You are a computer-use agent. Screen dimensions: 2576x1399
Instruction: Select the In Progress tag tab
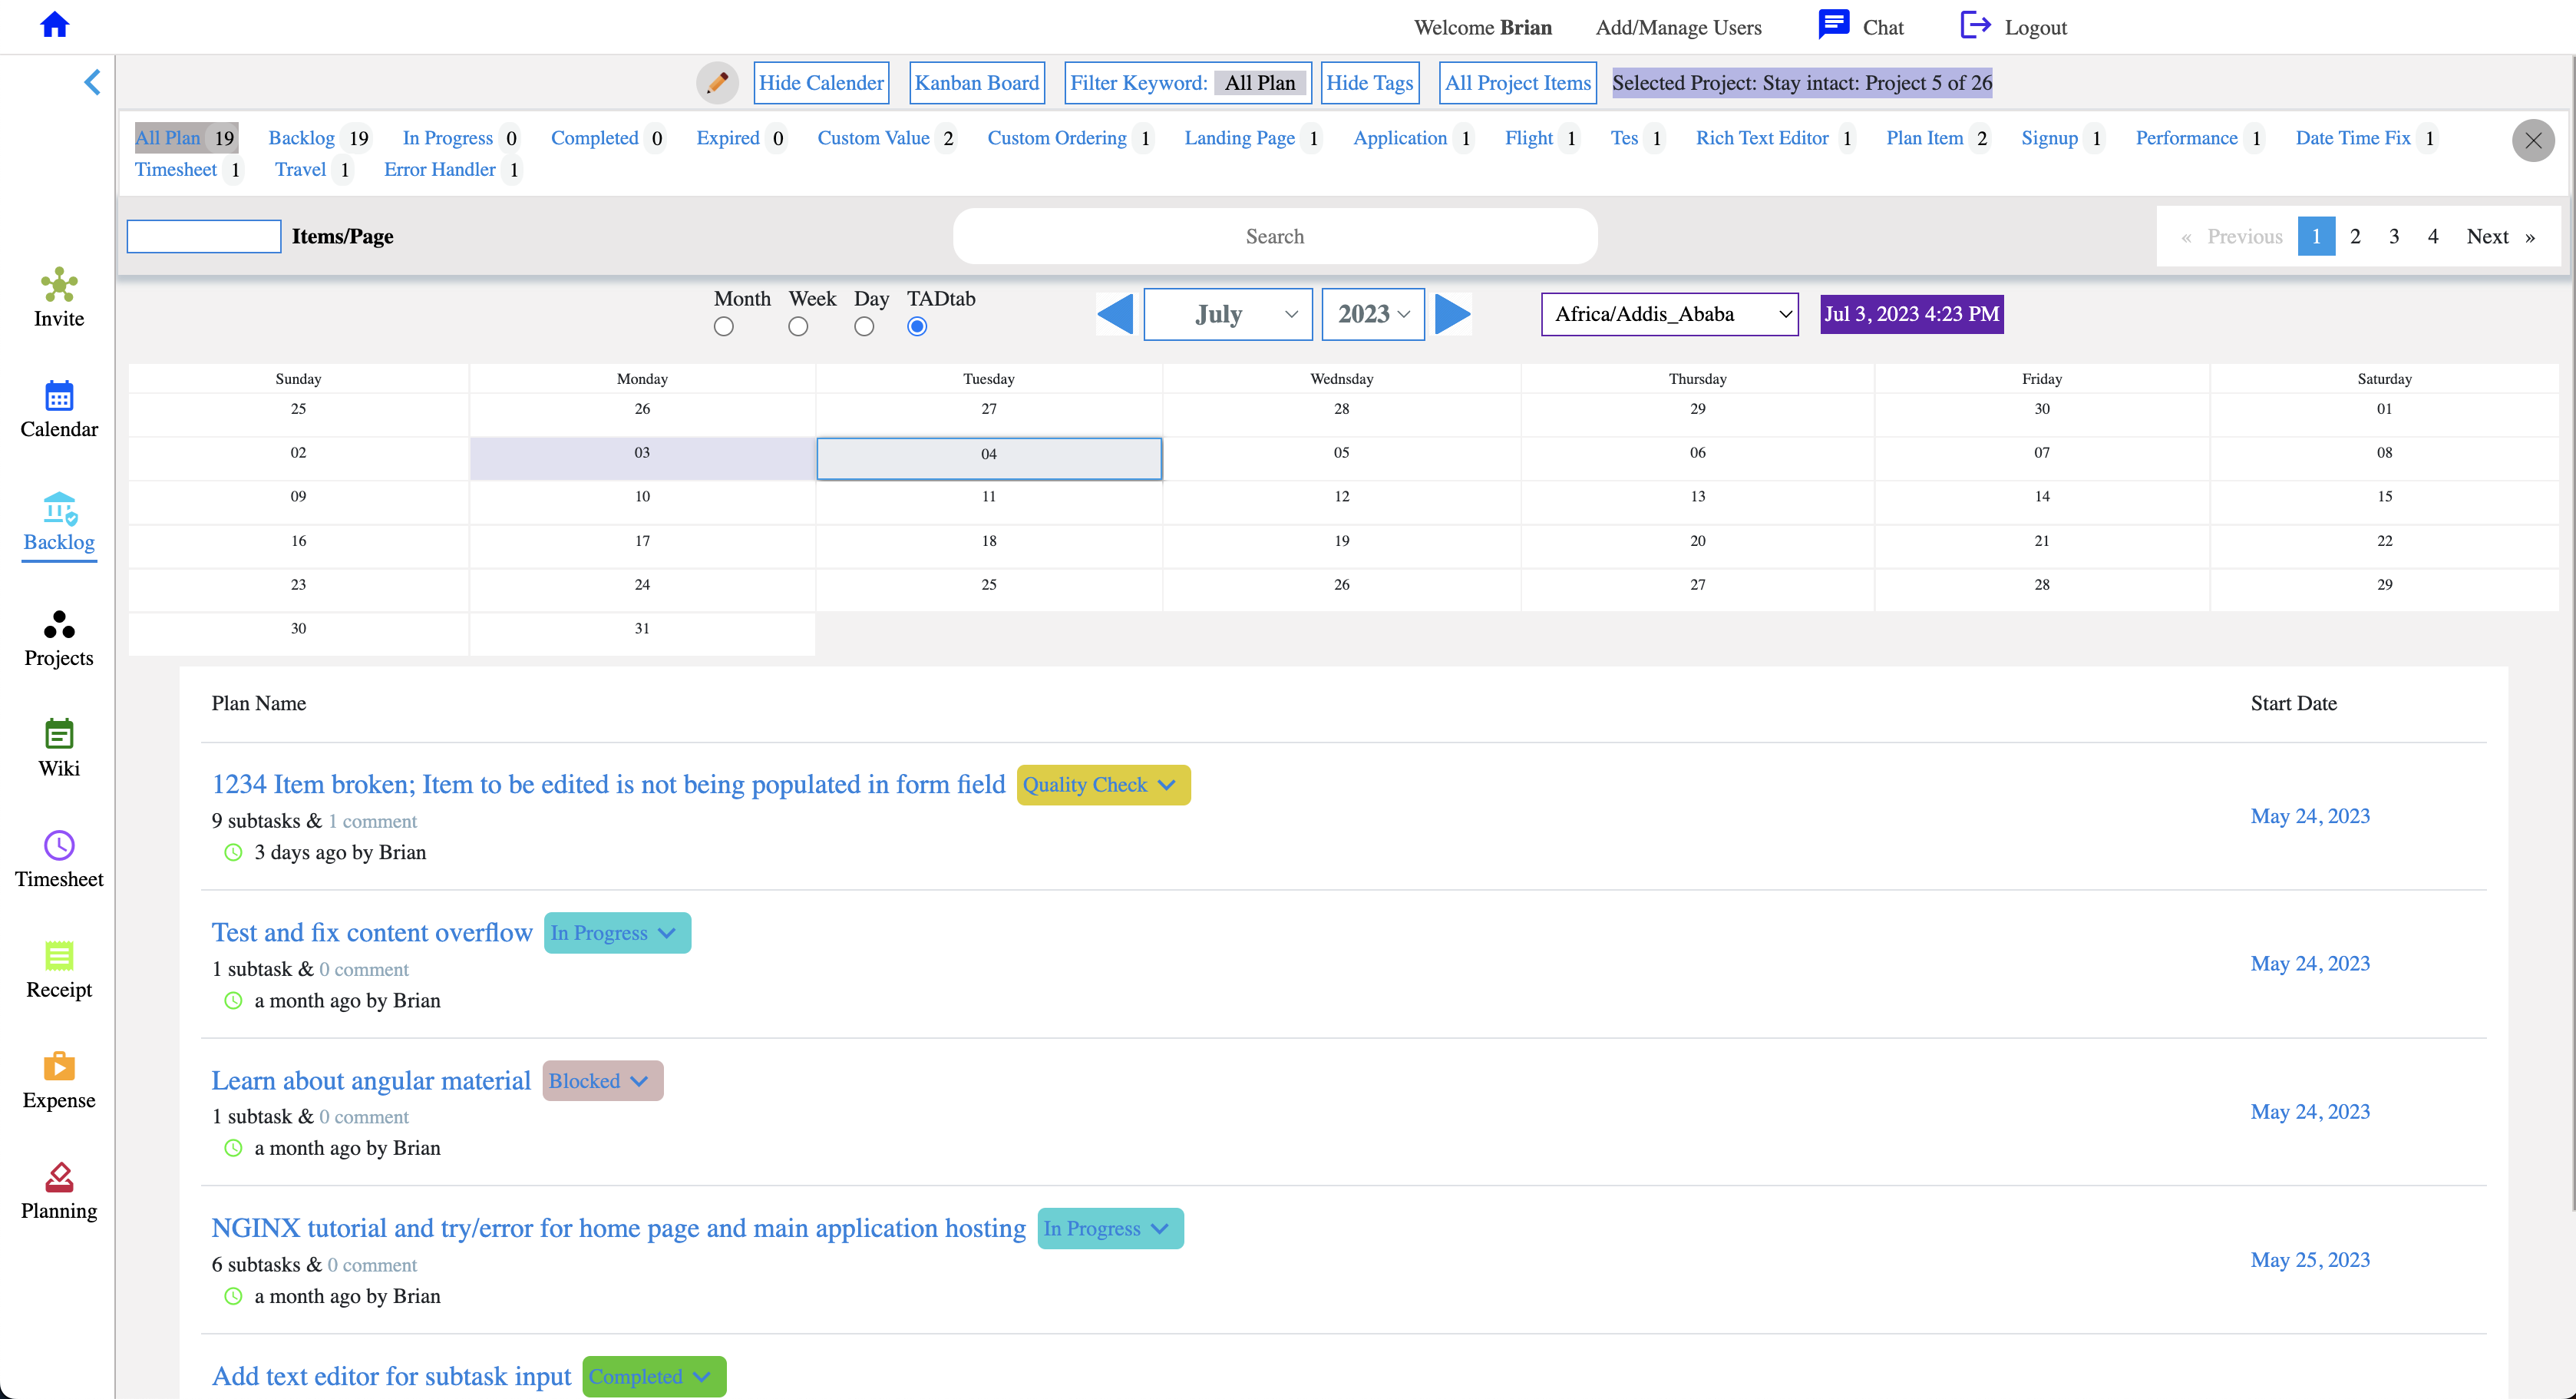click(x=461, y=138)
